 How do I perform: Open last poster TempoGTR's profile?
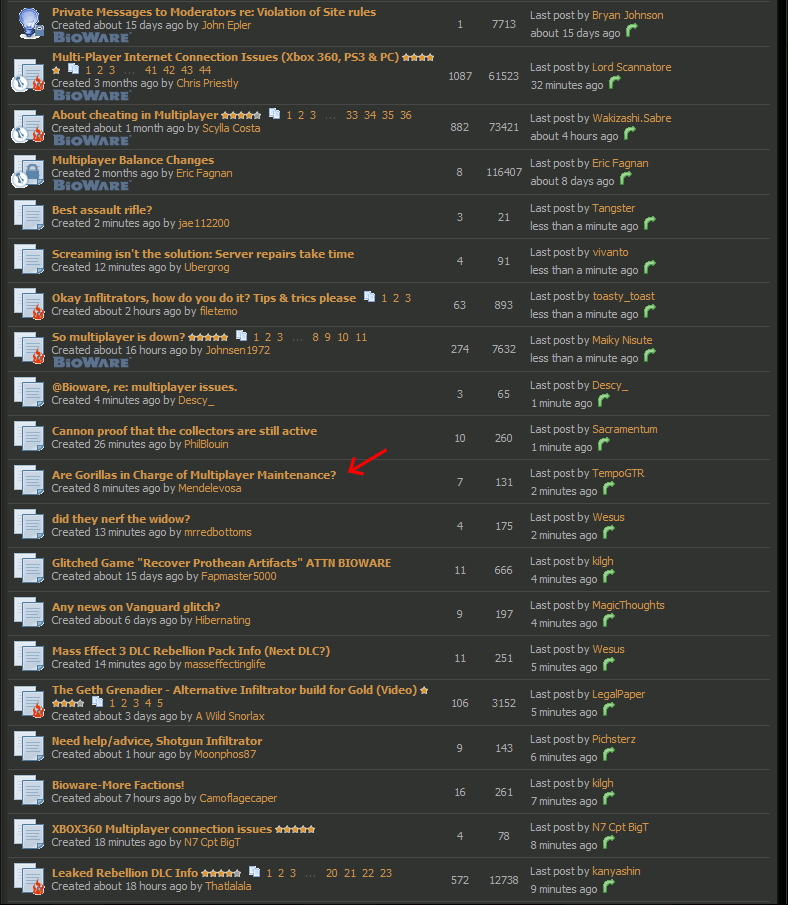click(619, 473)
